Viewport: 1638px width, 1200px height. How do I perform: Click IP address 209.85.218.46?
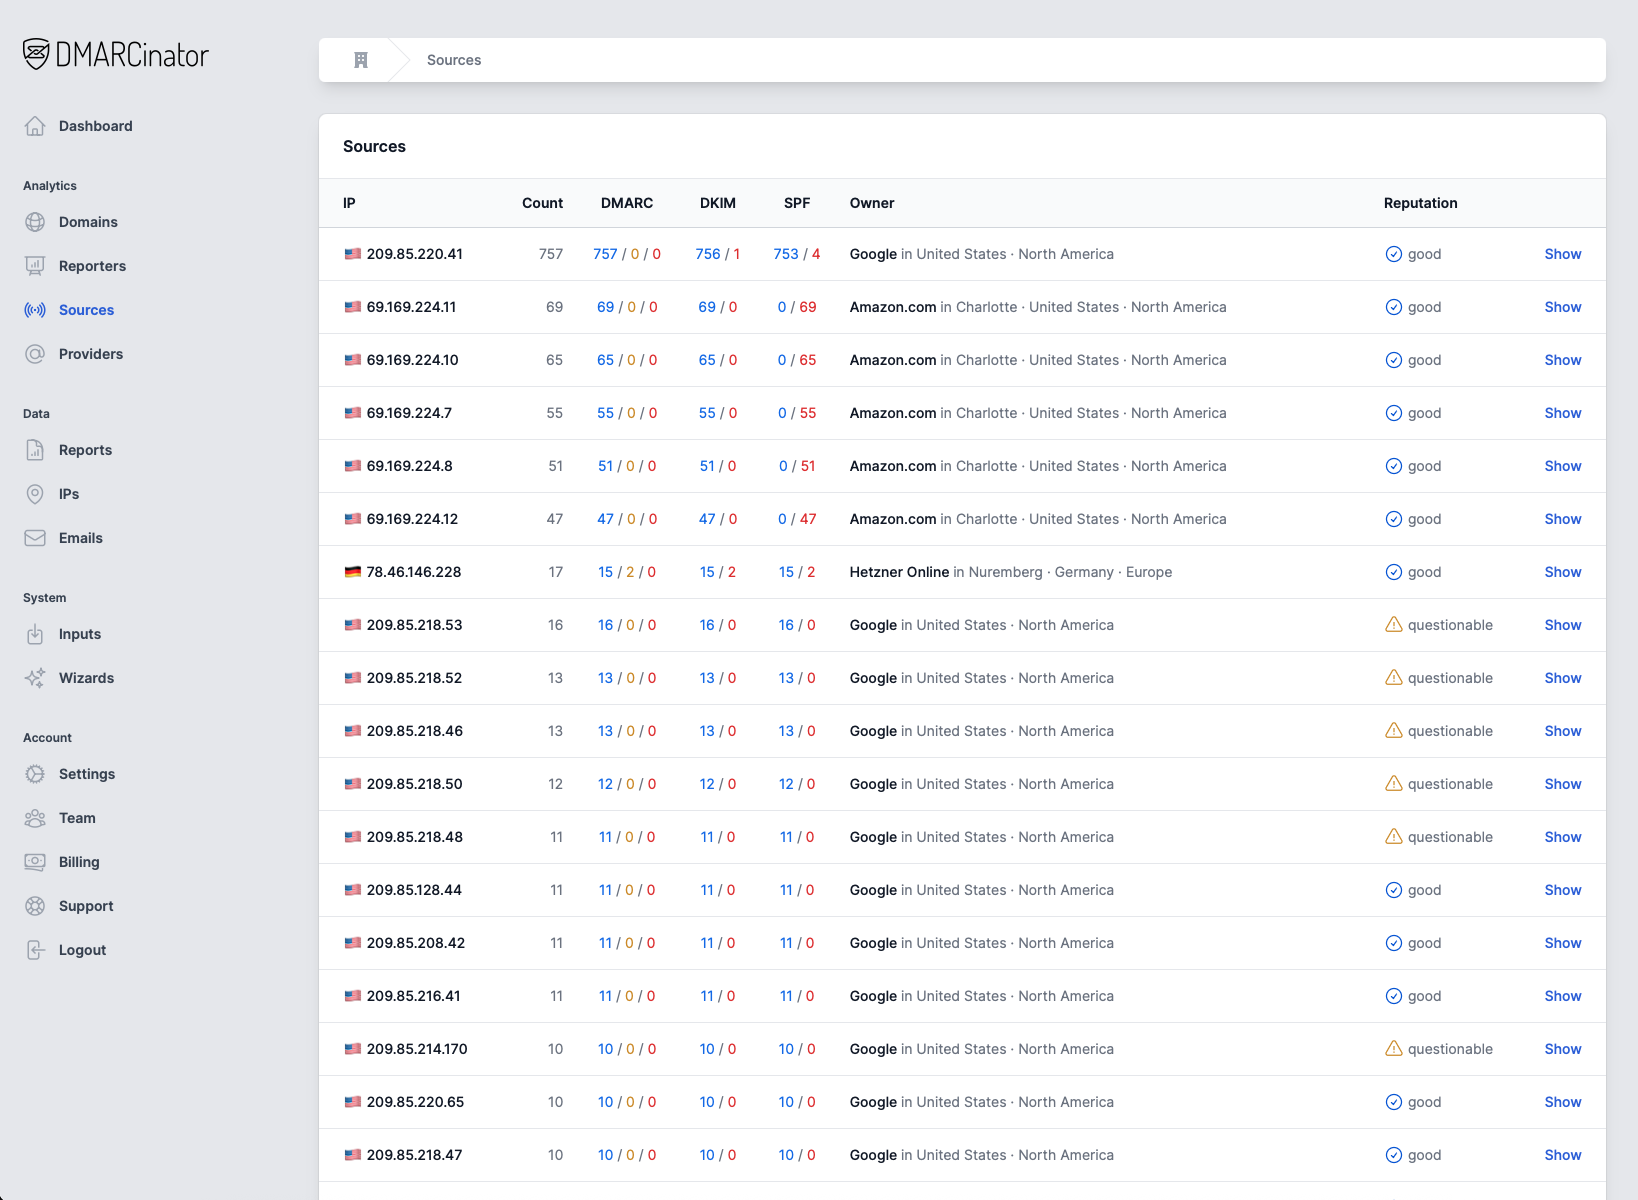click(415, 731)
